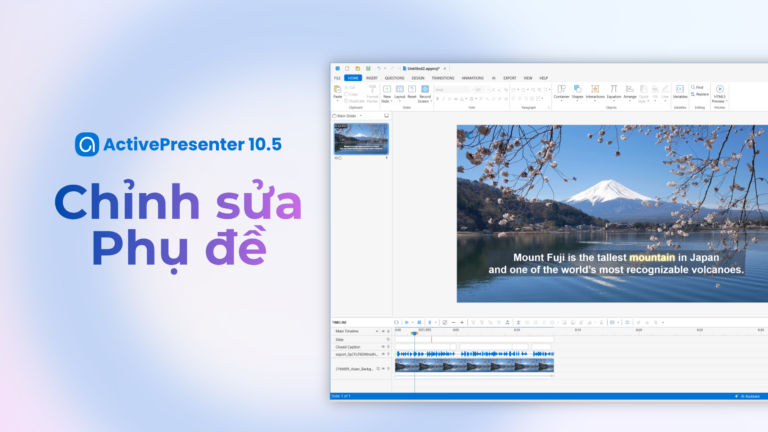
Task: Click the Replace button
Action: pos(700,94)
